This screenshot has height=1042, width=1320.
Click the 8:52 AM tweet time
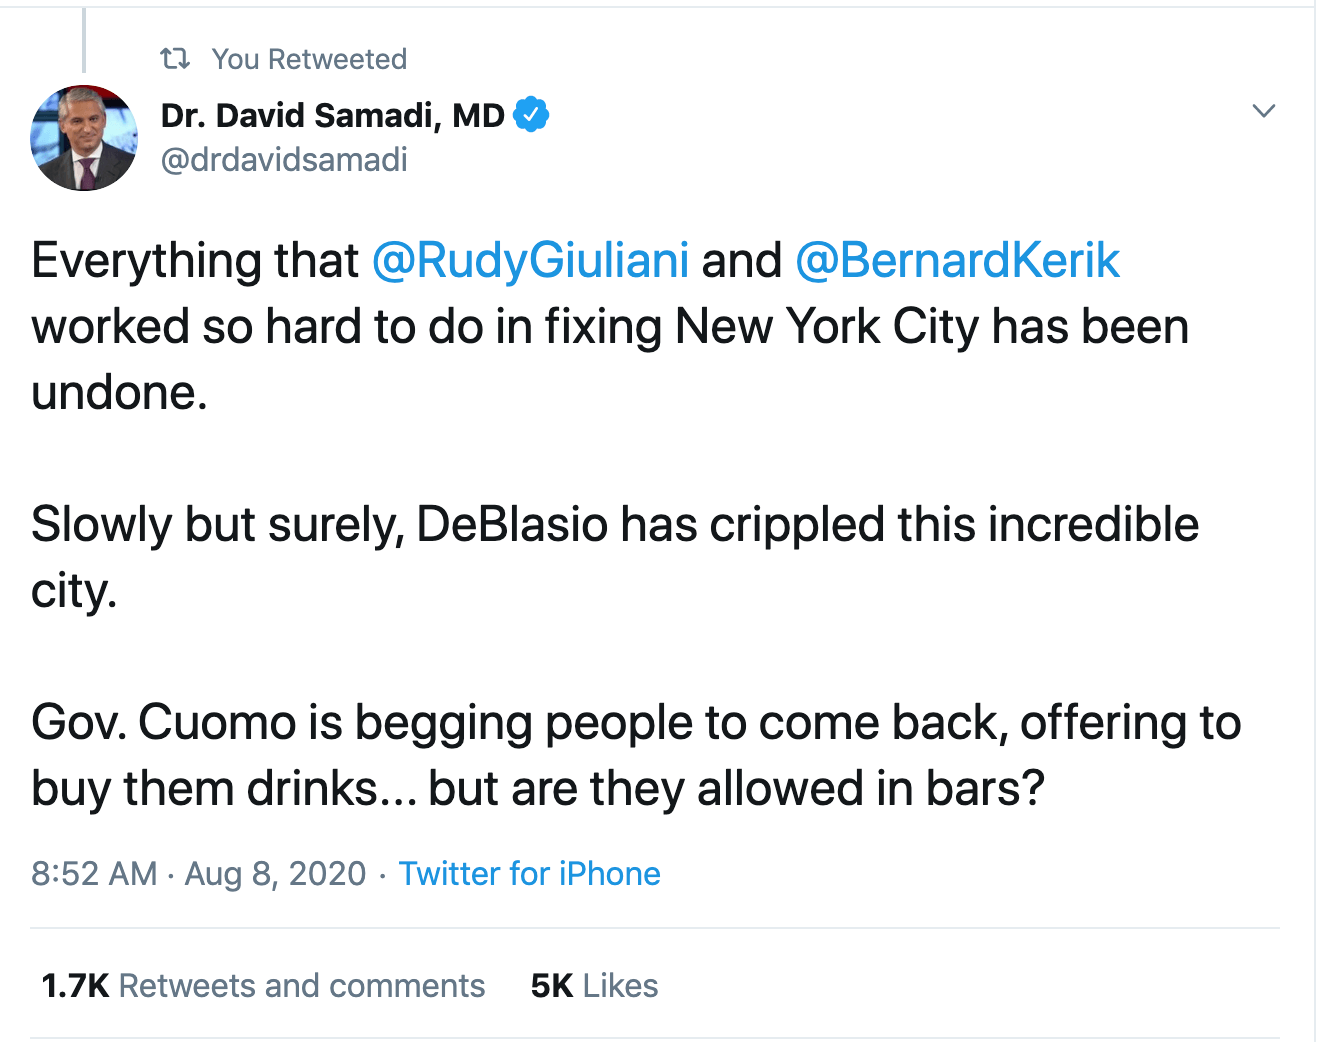94,874
